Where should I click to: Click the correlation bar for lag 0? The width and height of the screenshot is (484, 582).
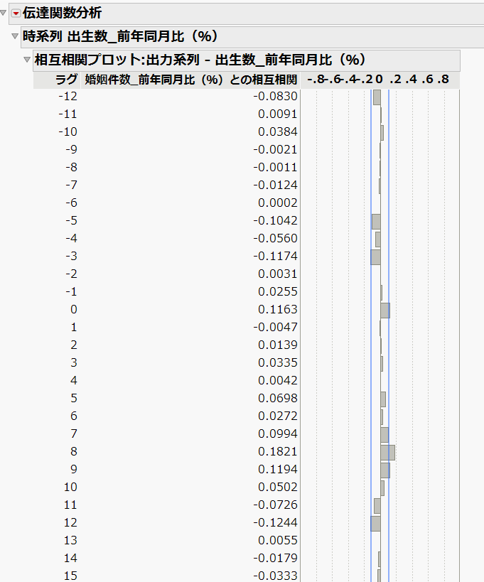(385, 311)
